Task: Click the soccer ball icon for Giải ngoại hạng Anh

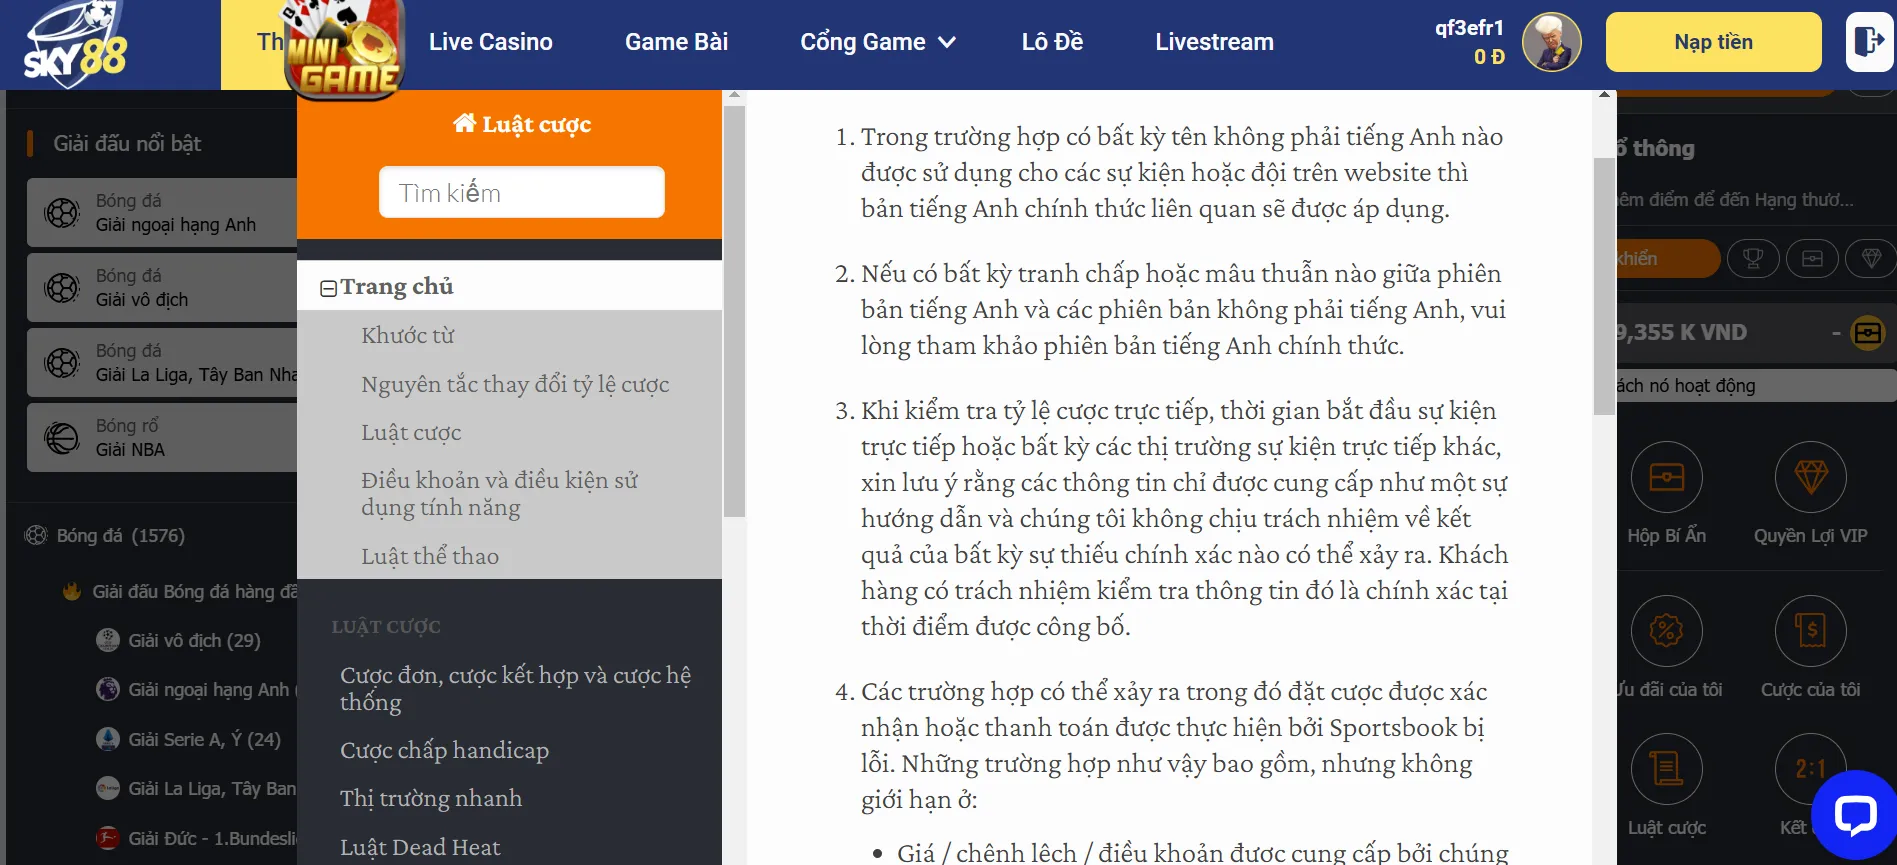Action: (x=62, y=212)
